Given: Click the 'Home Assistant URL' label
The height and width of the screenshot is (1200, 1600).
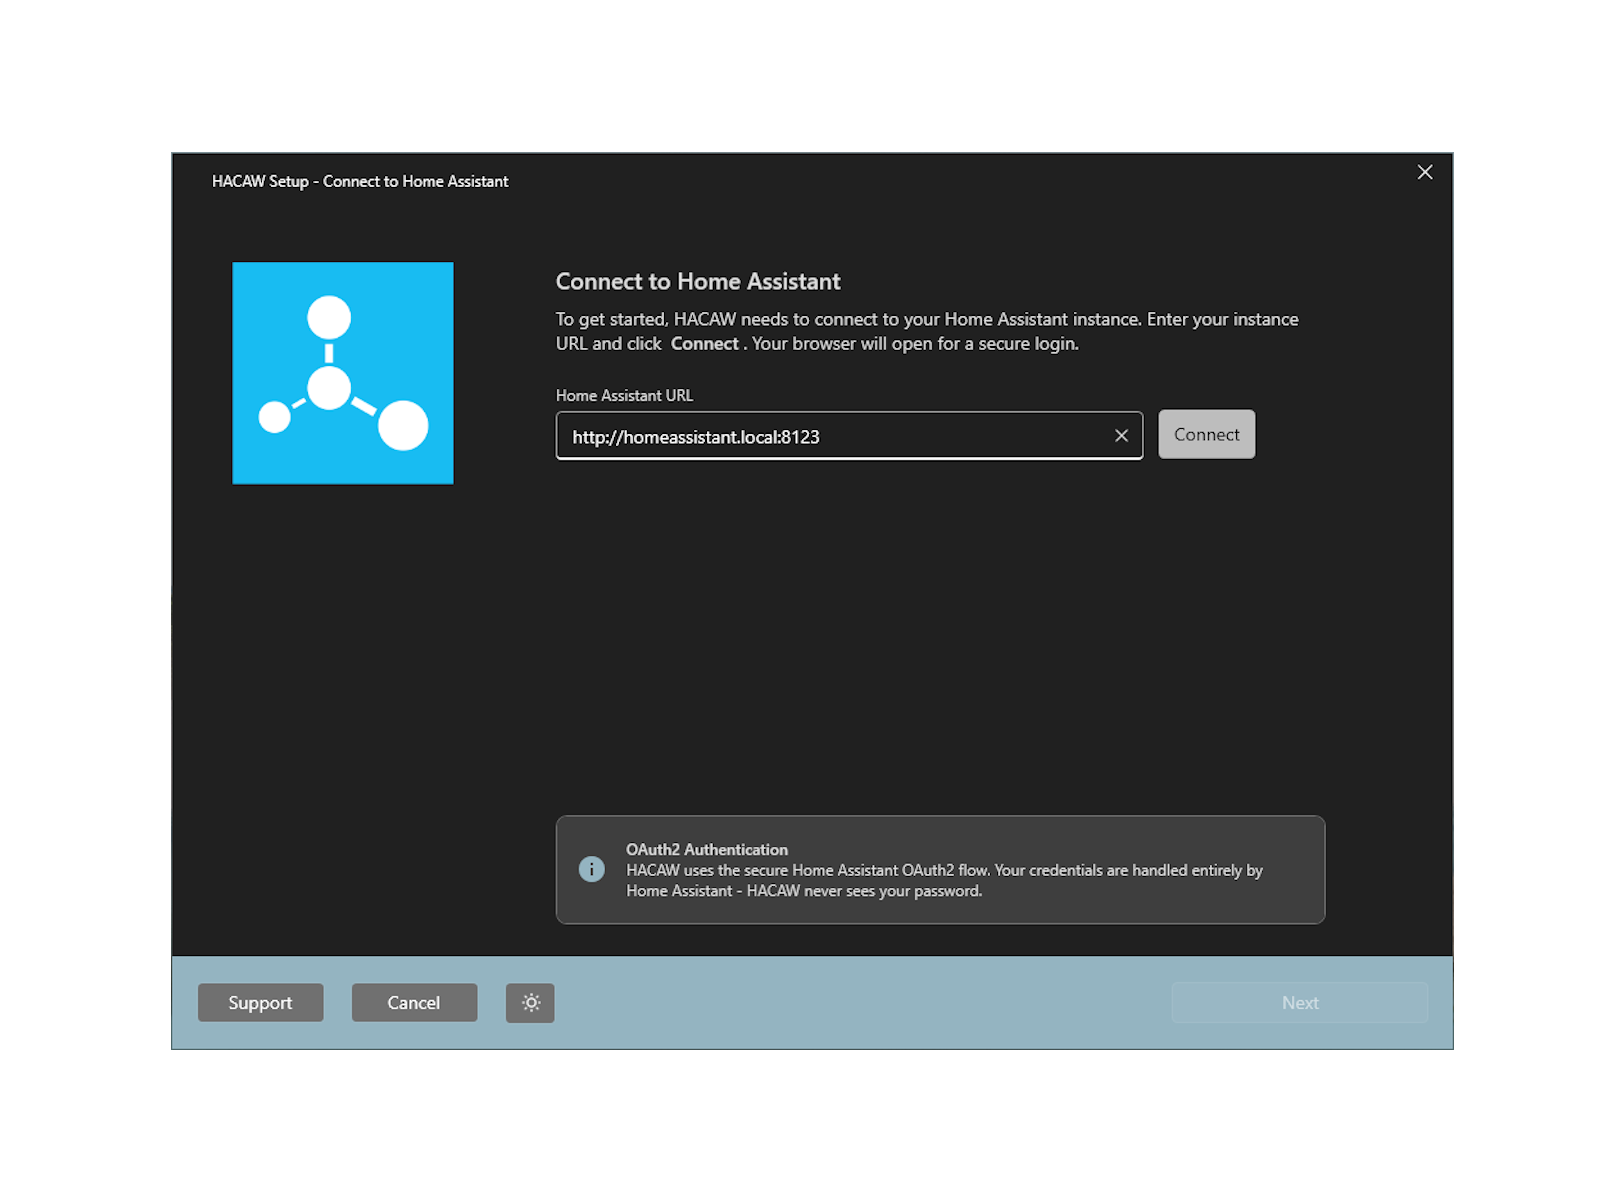Looking at the screenshot, I should (624, 395).
